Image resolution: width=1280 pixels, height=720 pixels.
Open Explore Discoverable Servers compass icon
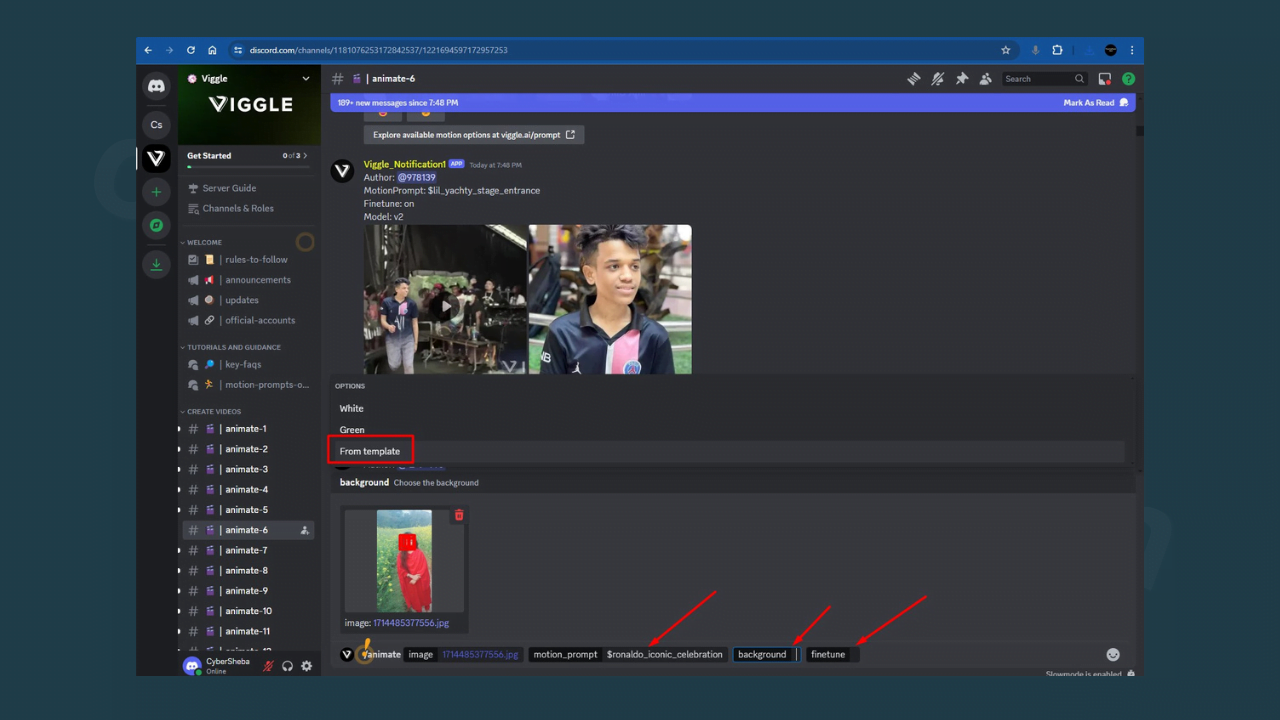(156, 226)
